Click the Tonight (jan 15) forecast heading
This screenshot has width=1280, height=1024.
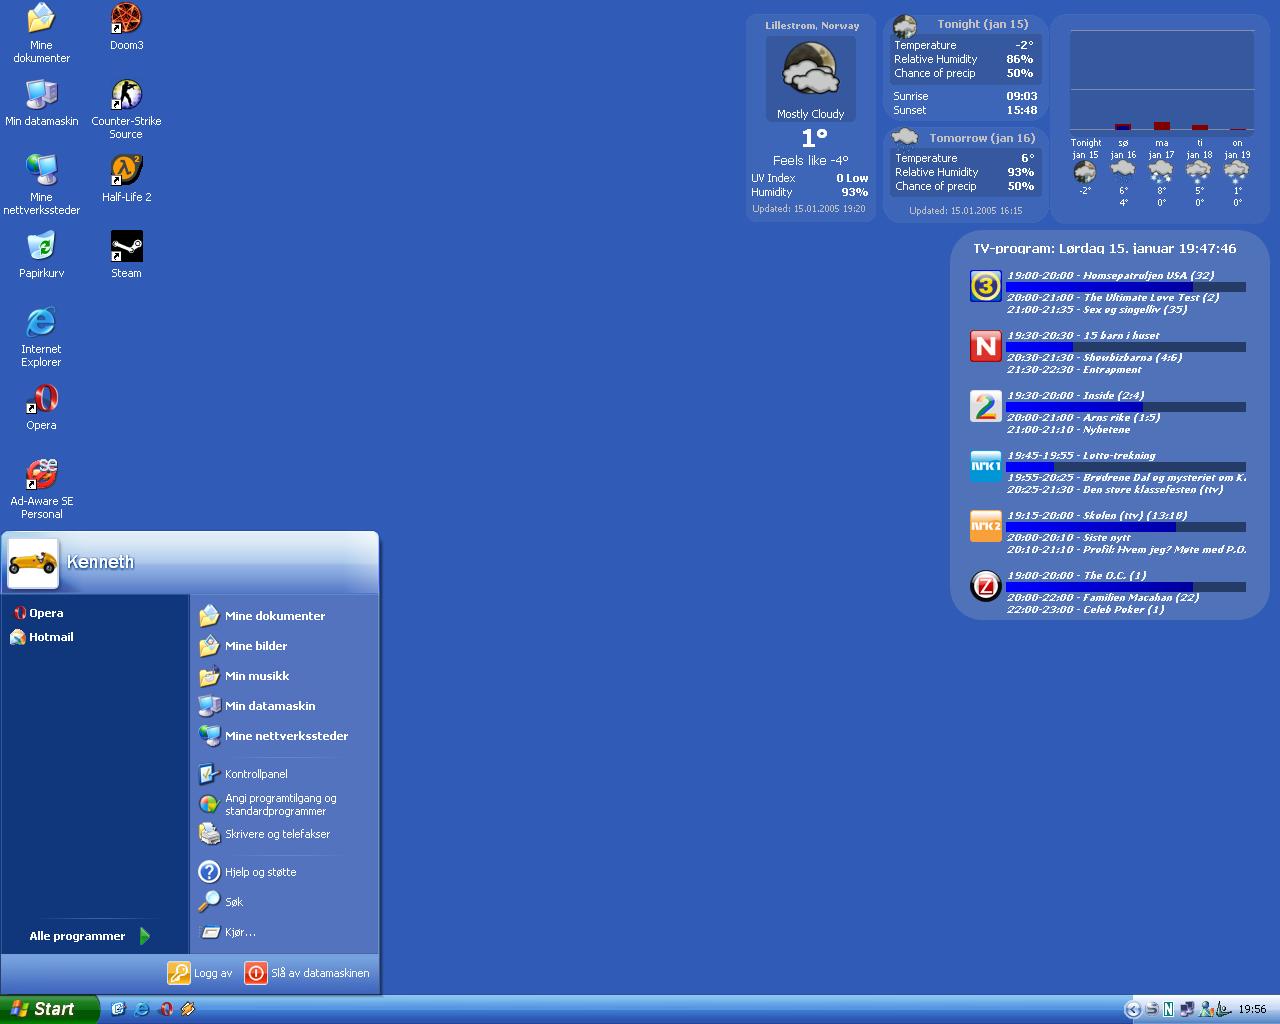point(982,24)
